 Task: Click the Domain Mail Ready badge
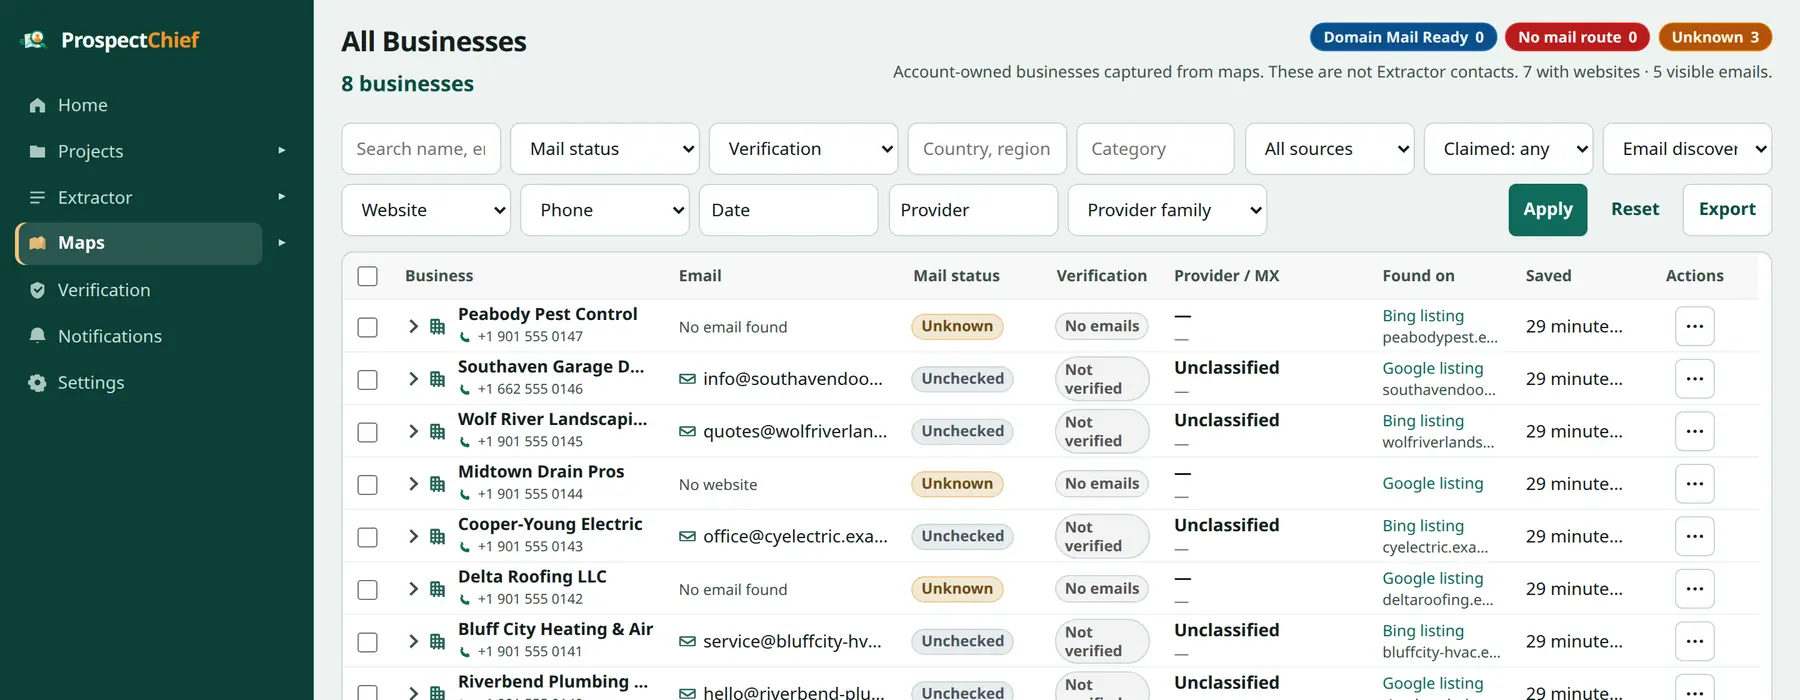(1404, 37)
